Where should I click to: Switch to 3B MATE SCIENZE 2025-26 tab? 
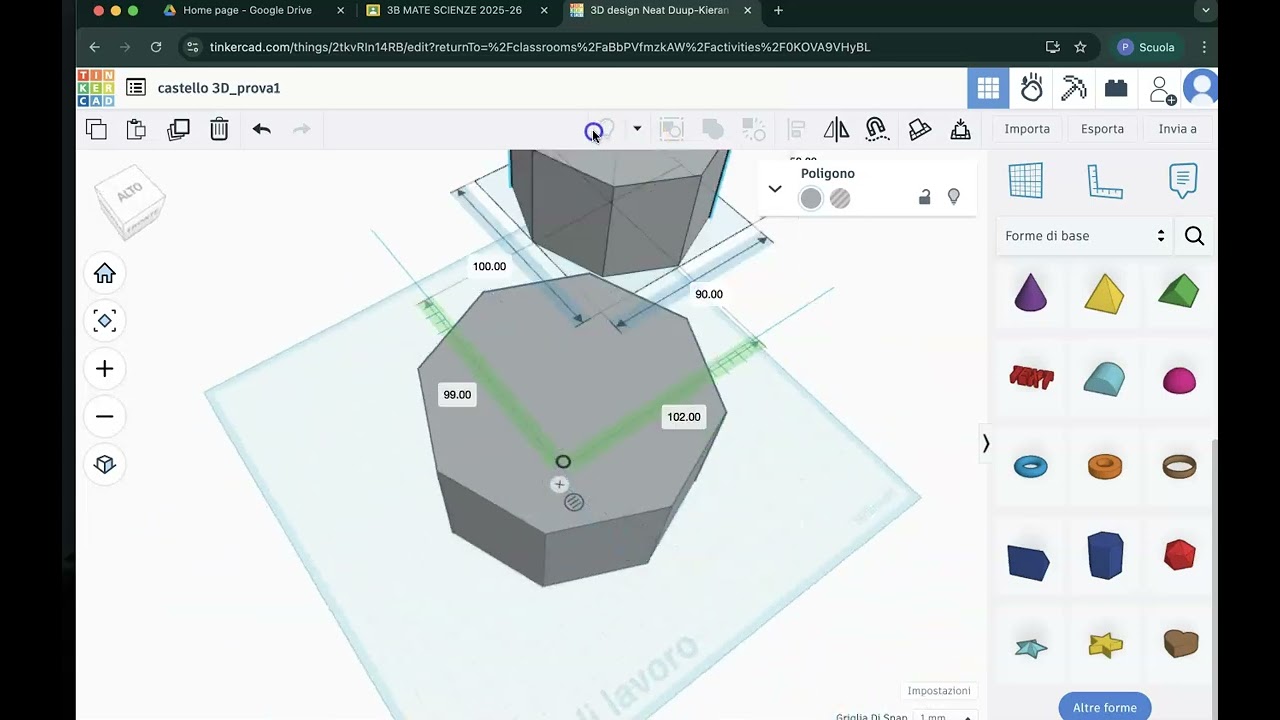click(x=454, y=10)
